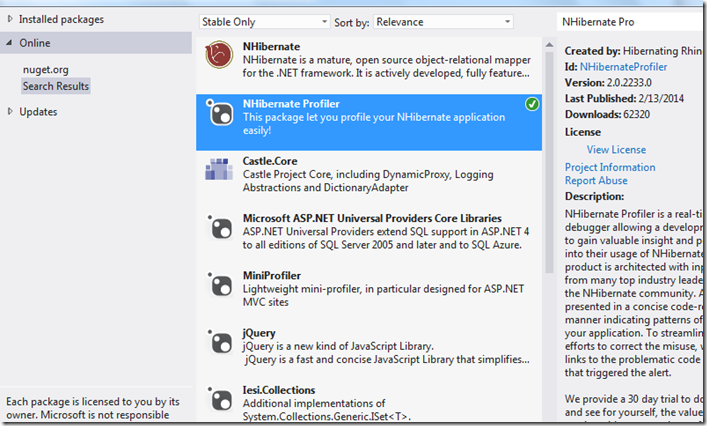Click the Castle.Core castle icon
The width and height of the screenshot is (707, 426).
pyautogui.click(x=219, y=169)
